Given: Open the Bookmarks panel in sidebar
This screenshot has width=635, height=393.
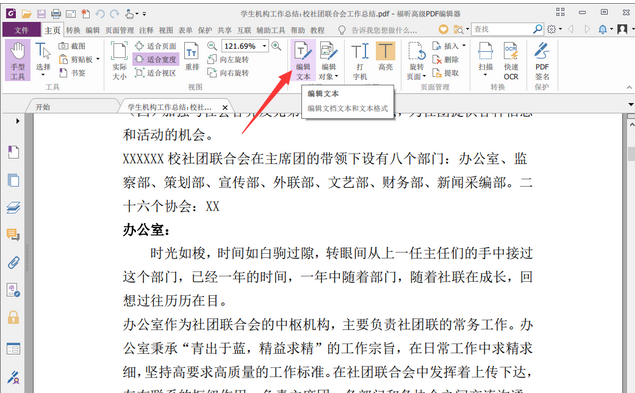Looking at the screenshot, I should point(13,152).
